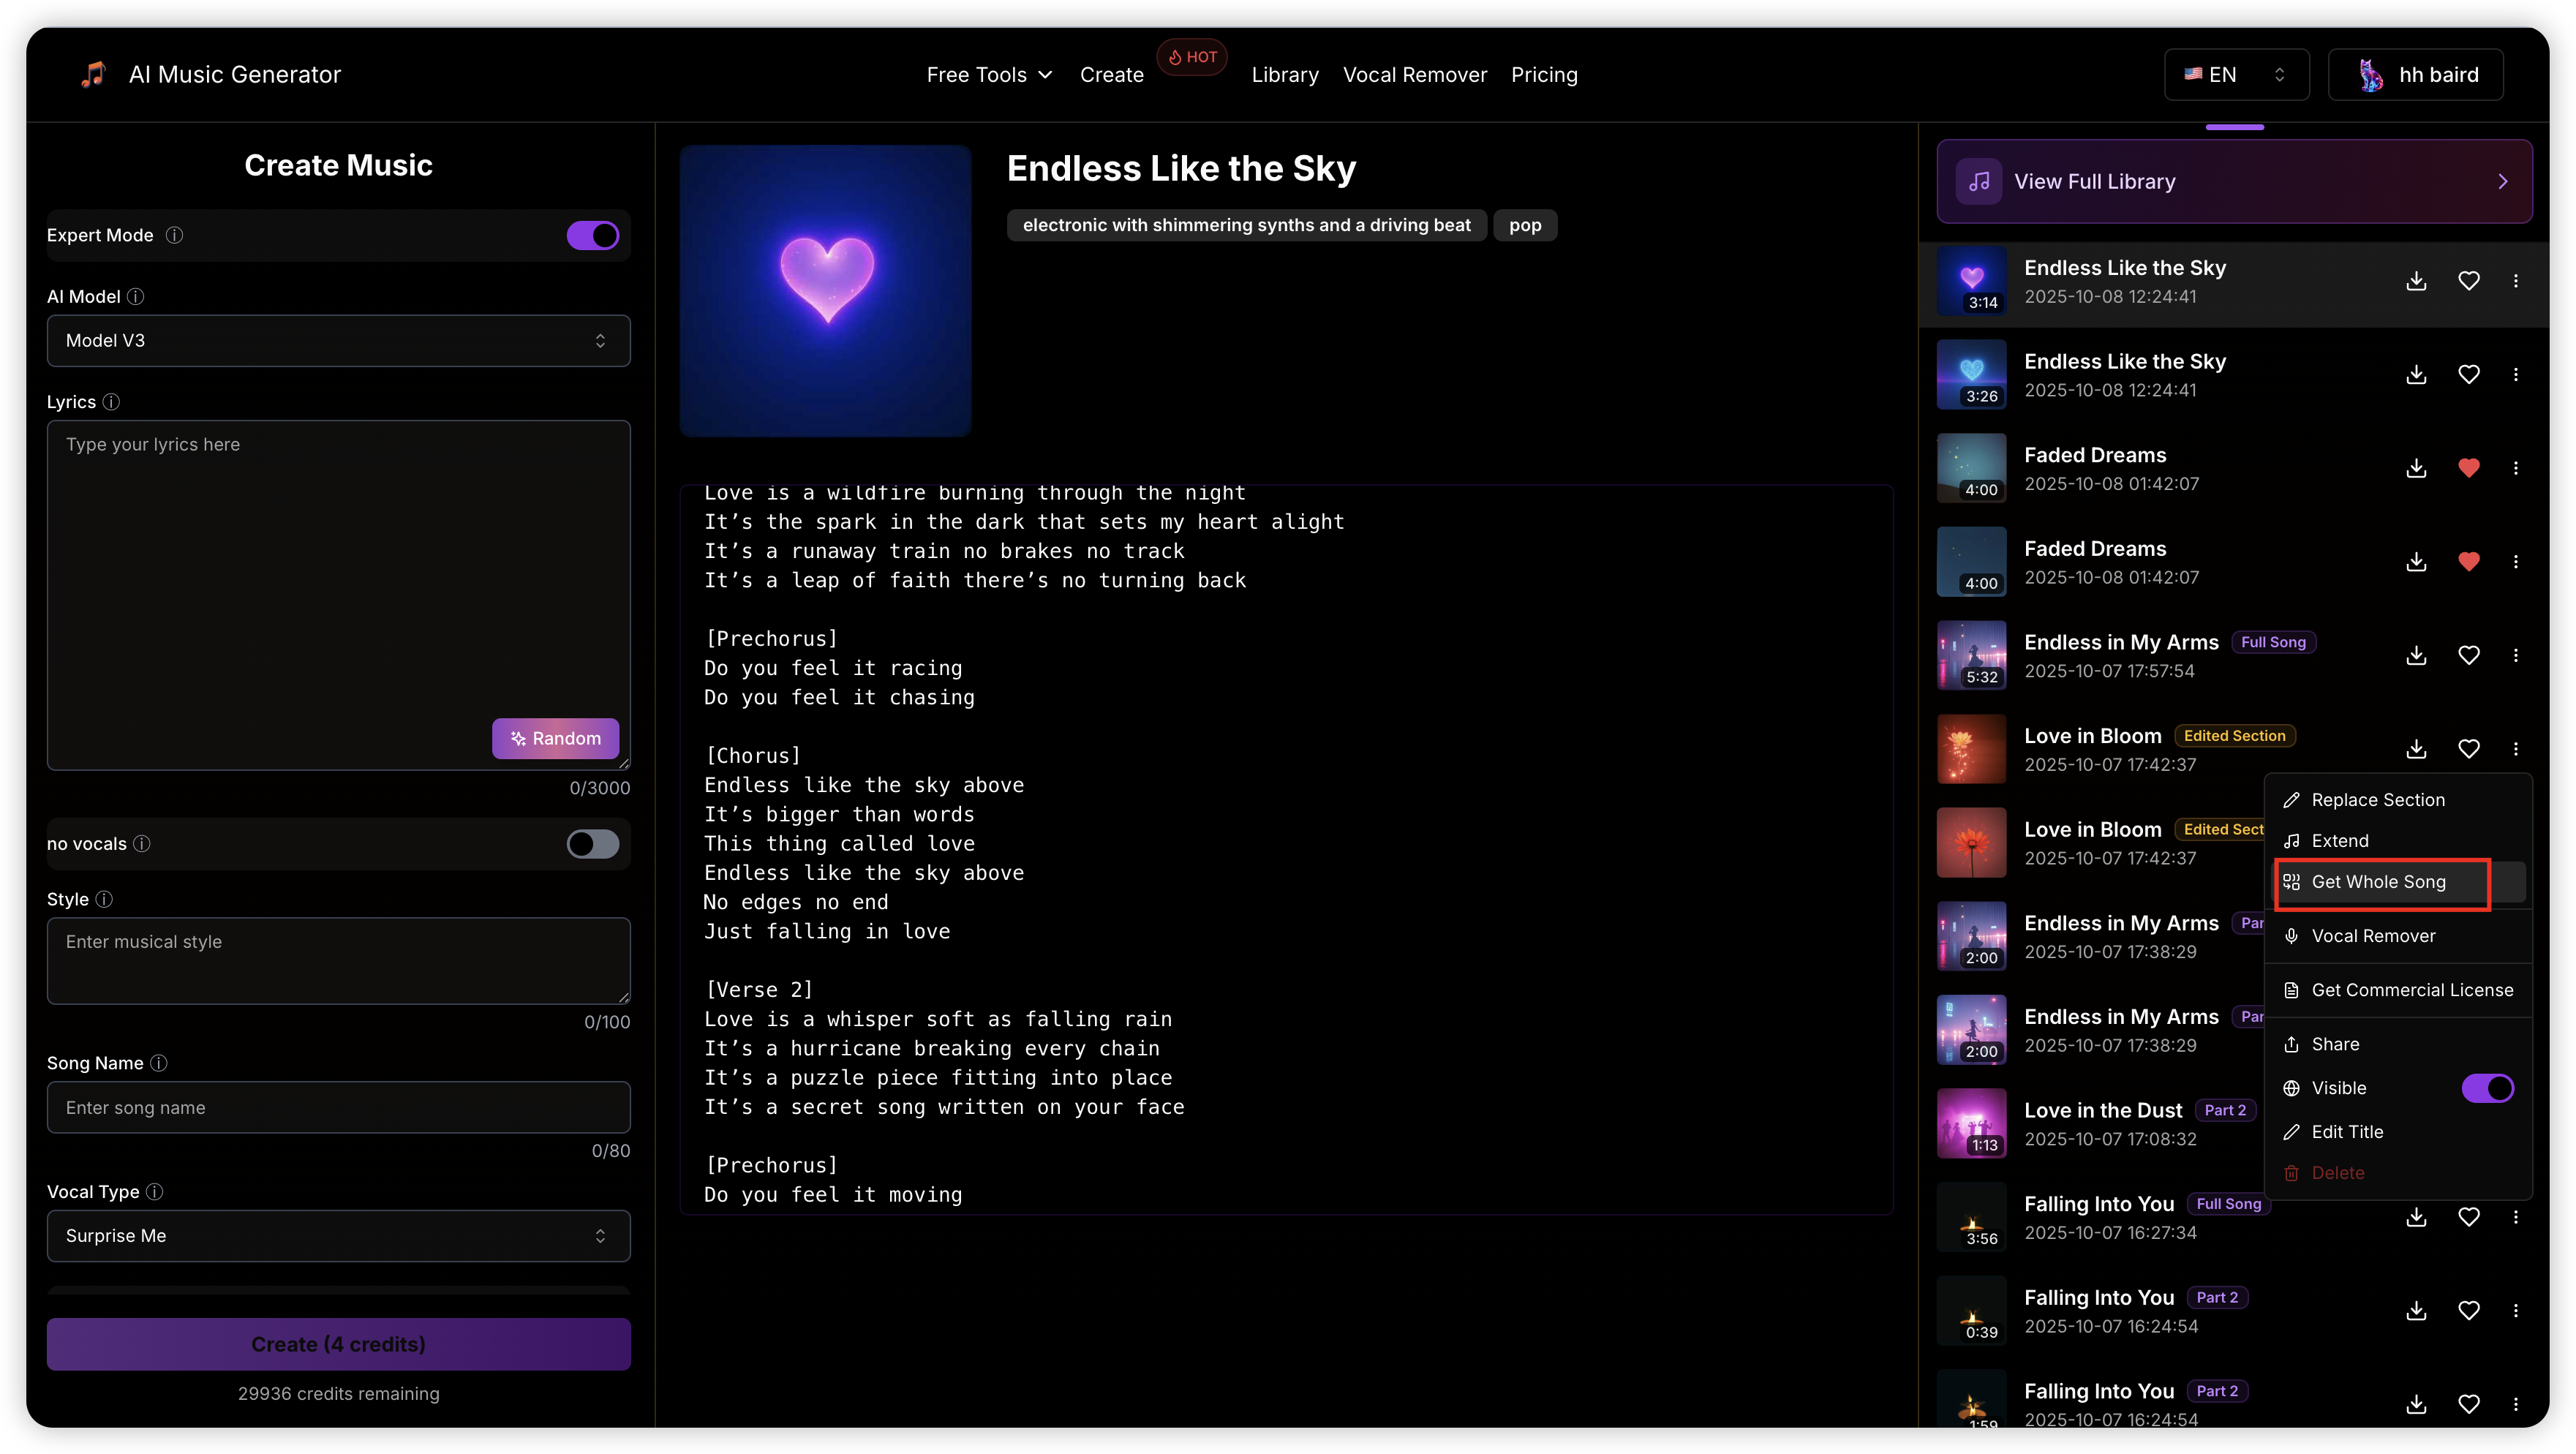The image size is (2576, 1454).
Task: Click the Song Name input field
Action: (x=338, y=1108)
